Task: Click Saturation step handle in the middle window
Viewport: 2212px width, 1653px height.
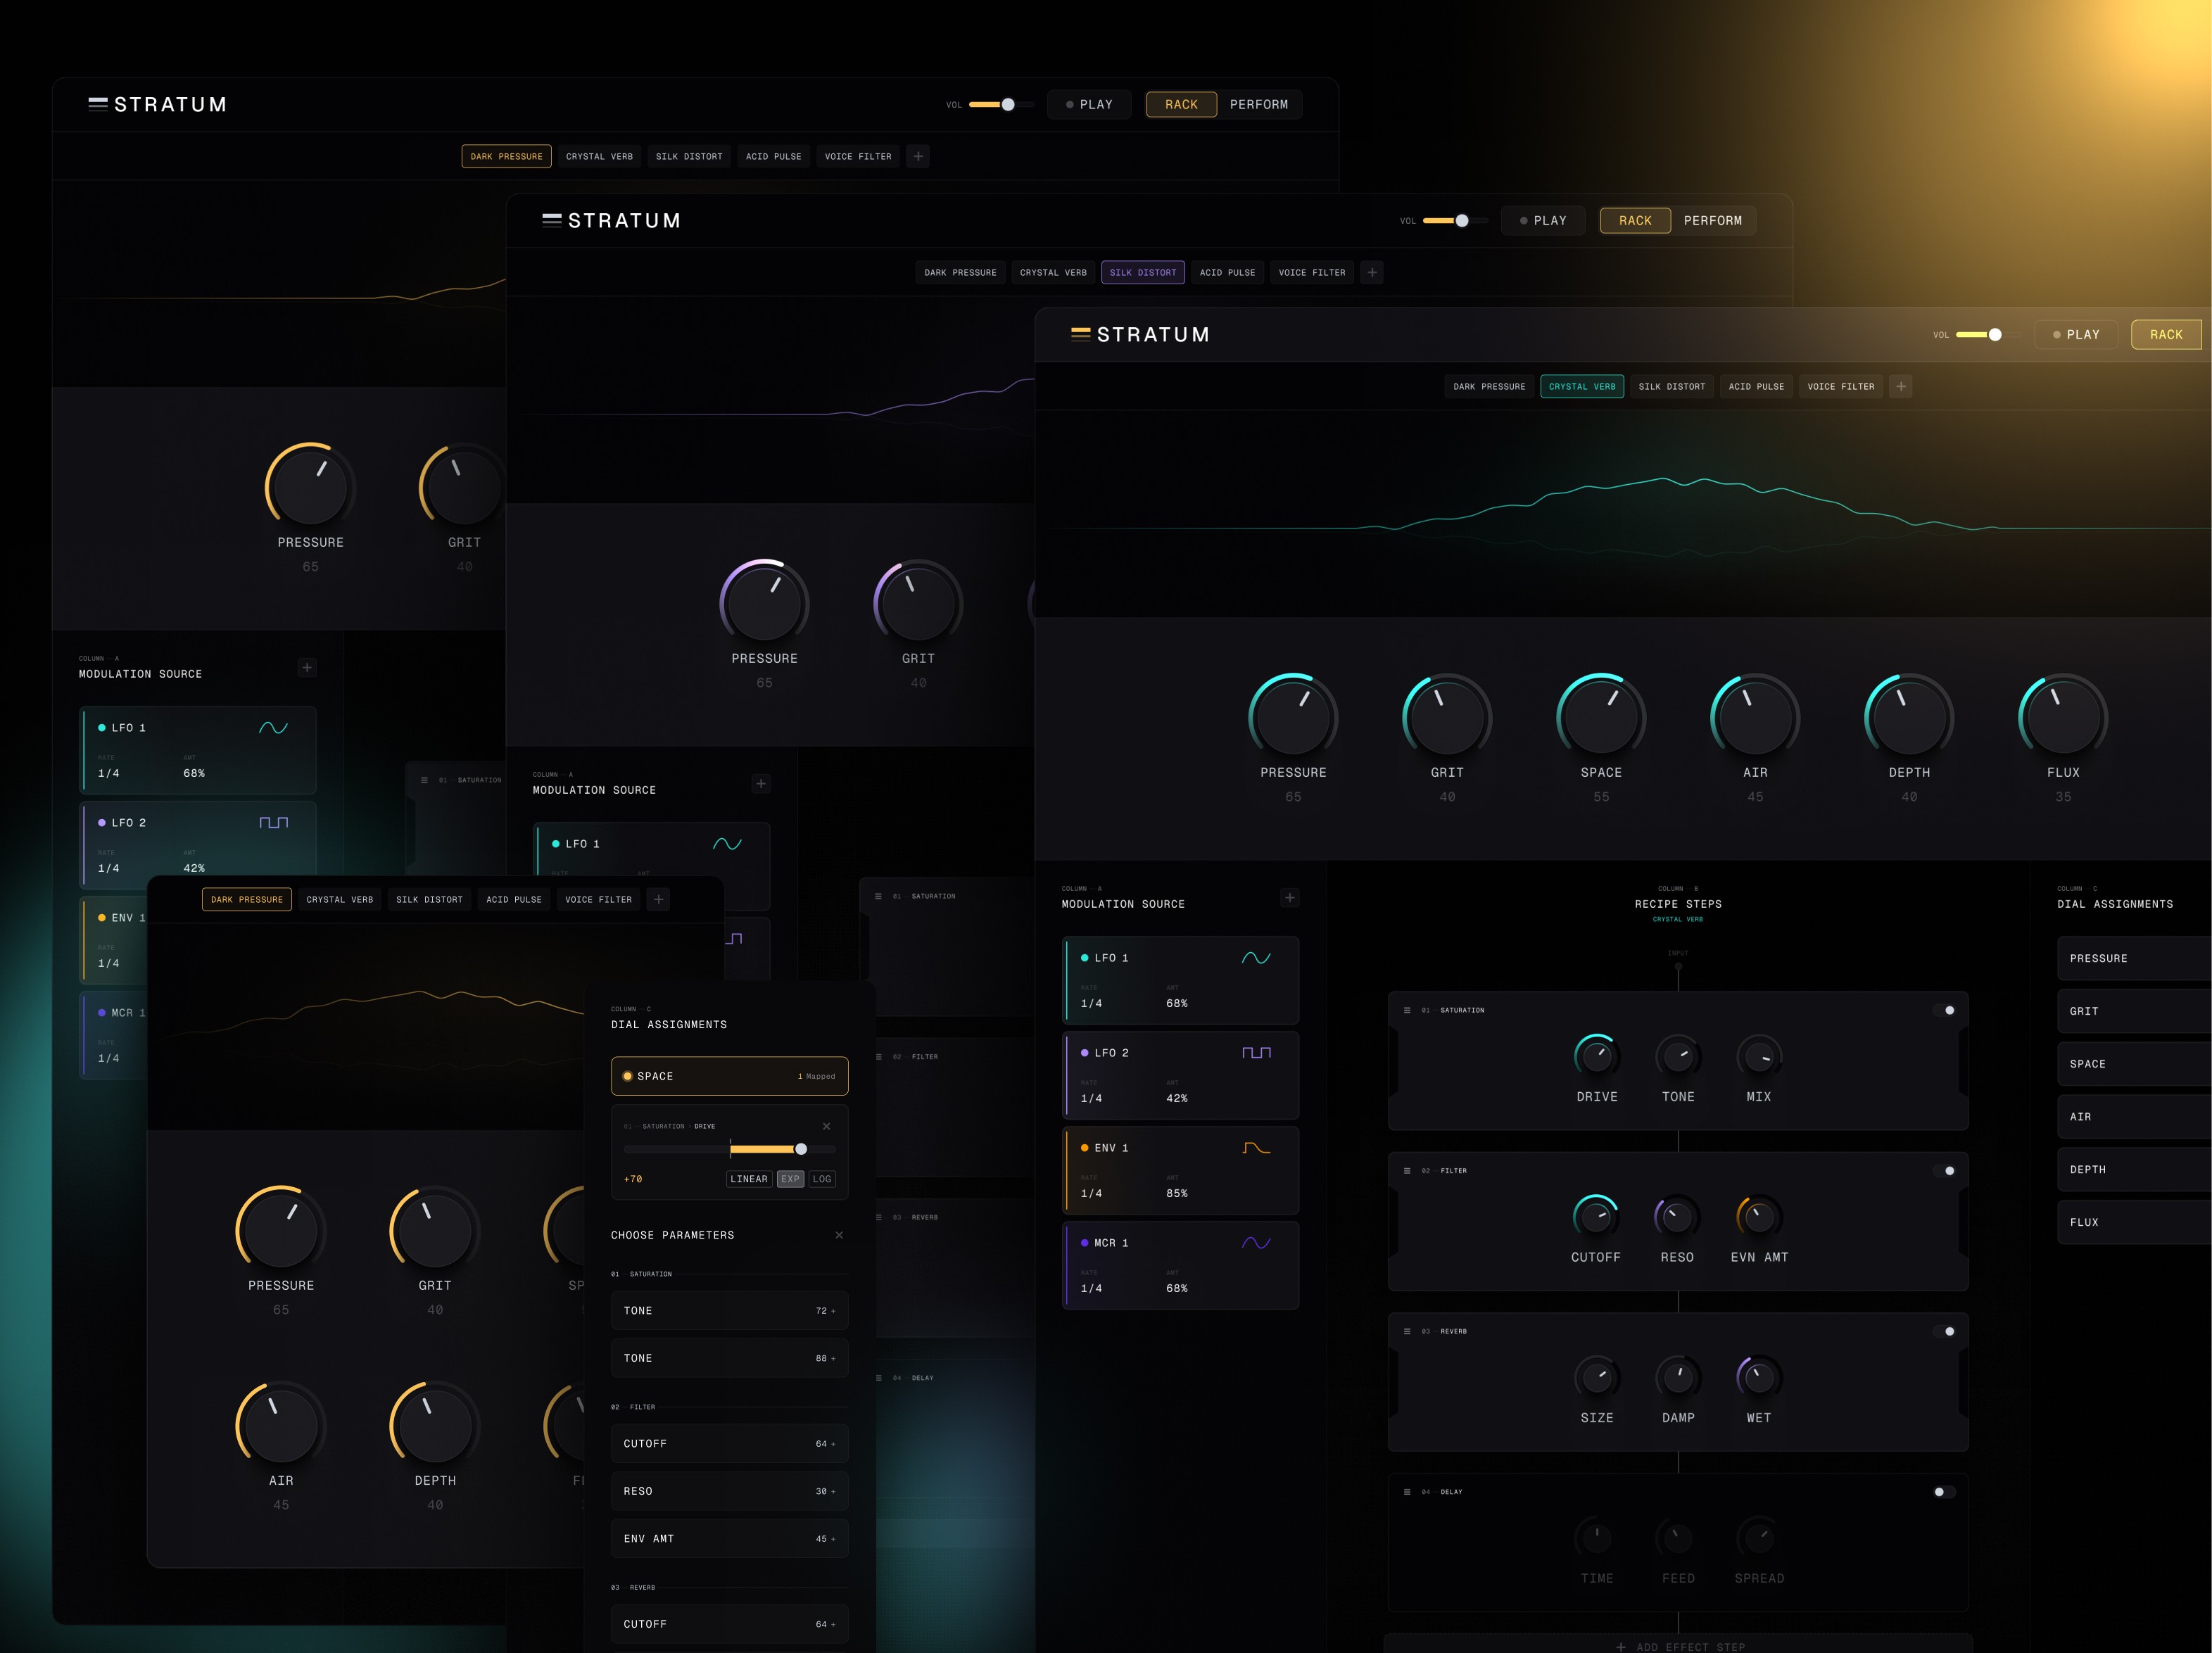Action: tap(878, 896)
